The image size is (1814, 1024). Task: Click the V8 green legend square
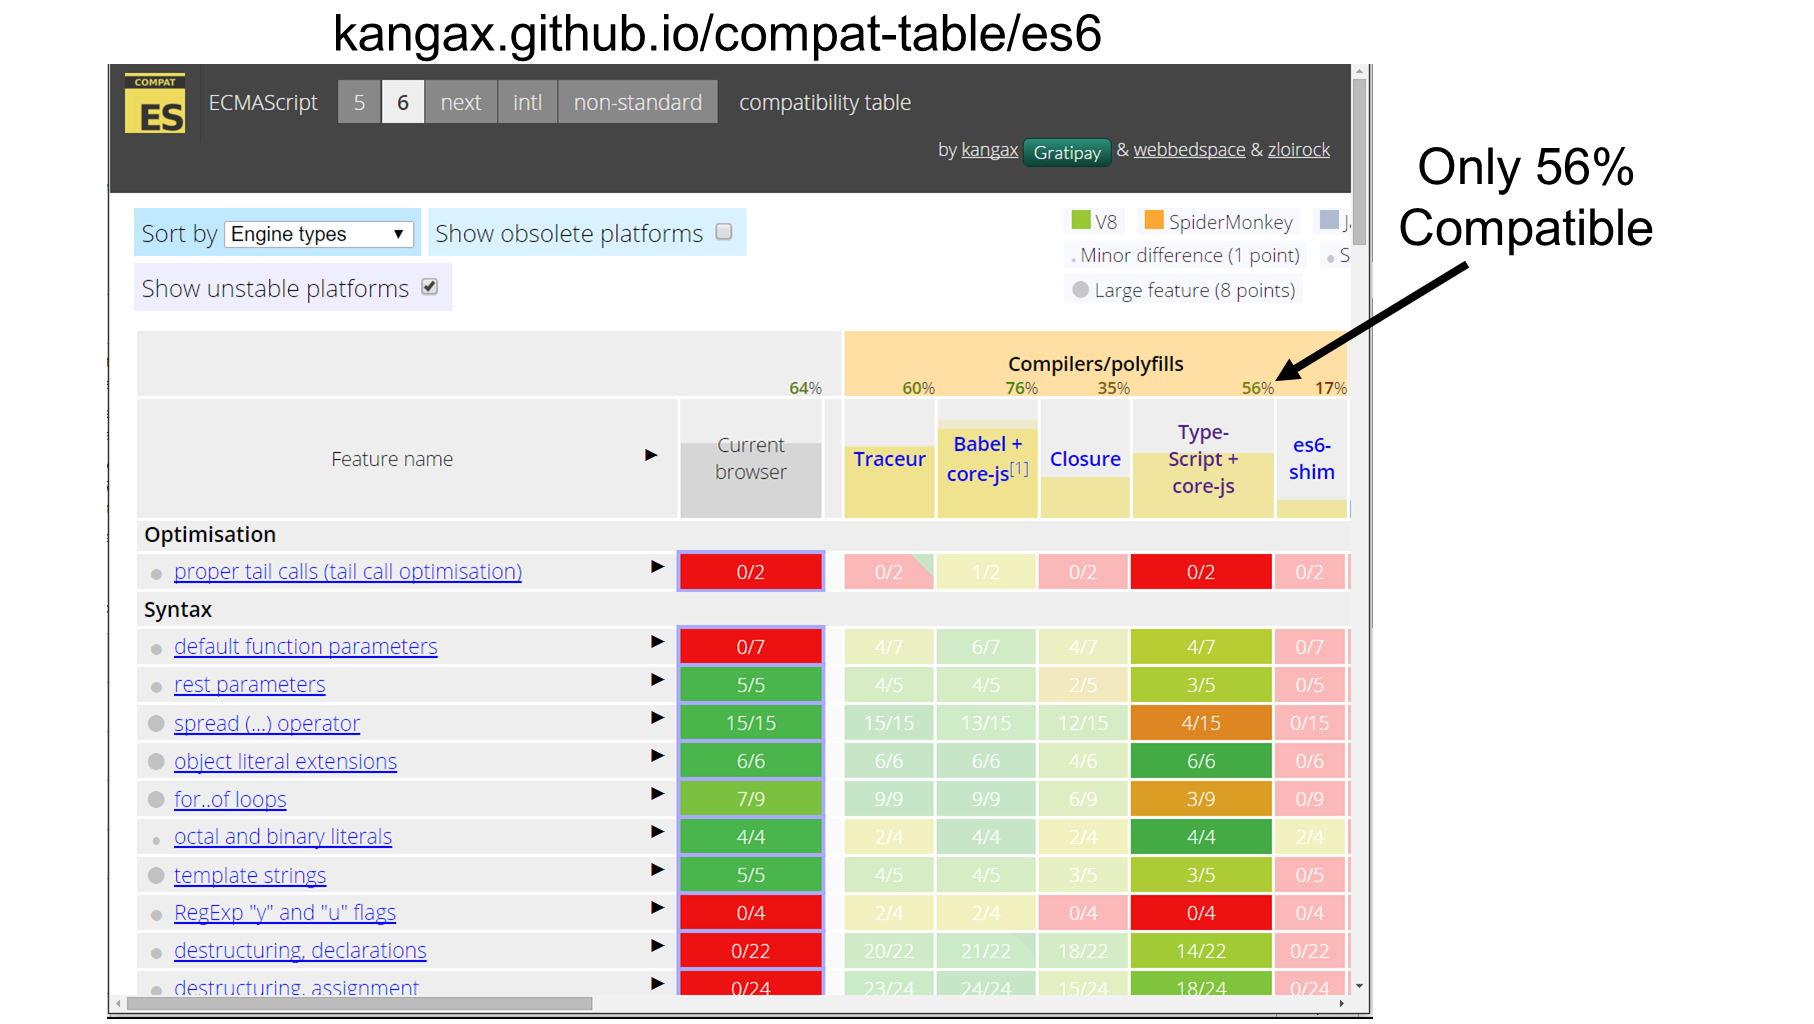click(x=1081, y=220)
